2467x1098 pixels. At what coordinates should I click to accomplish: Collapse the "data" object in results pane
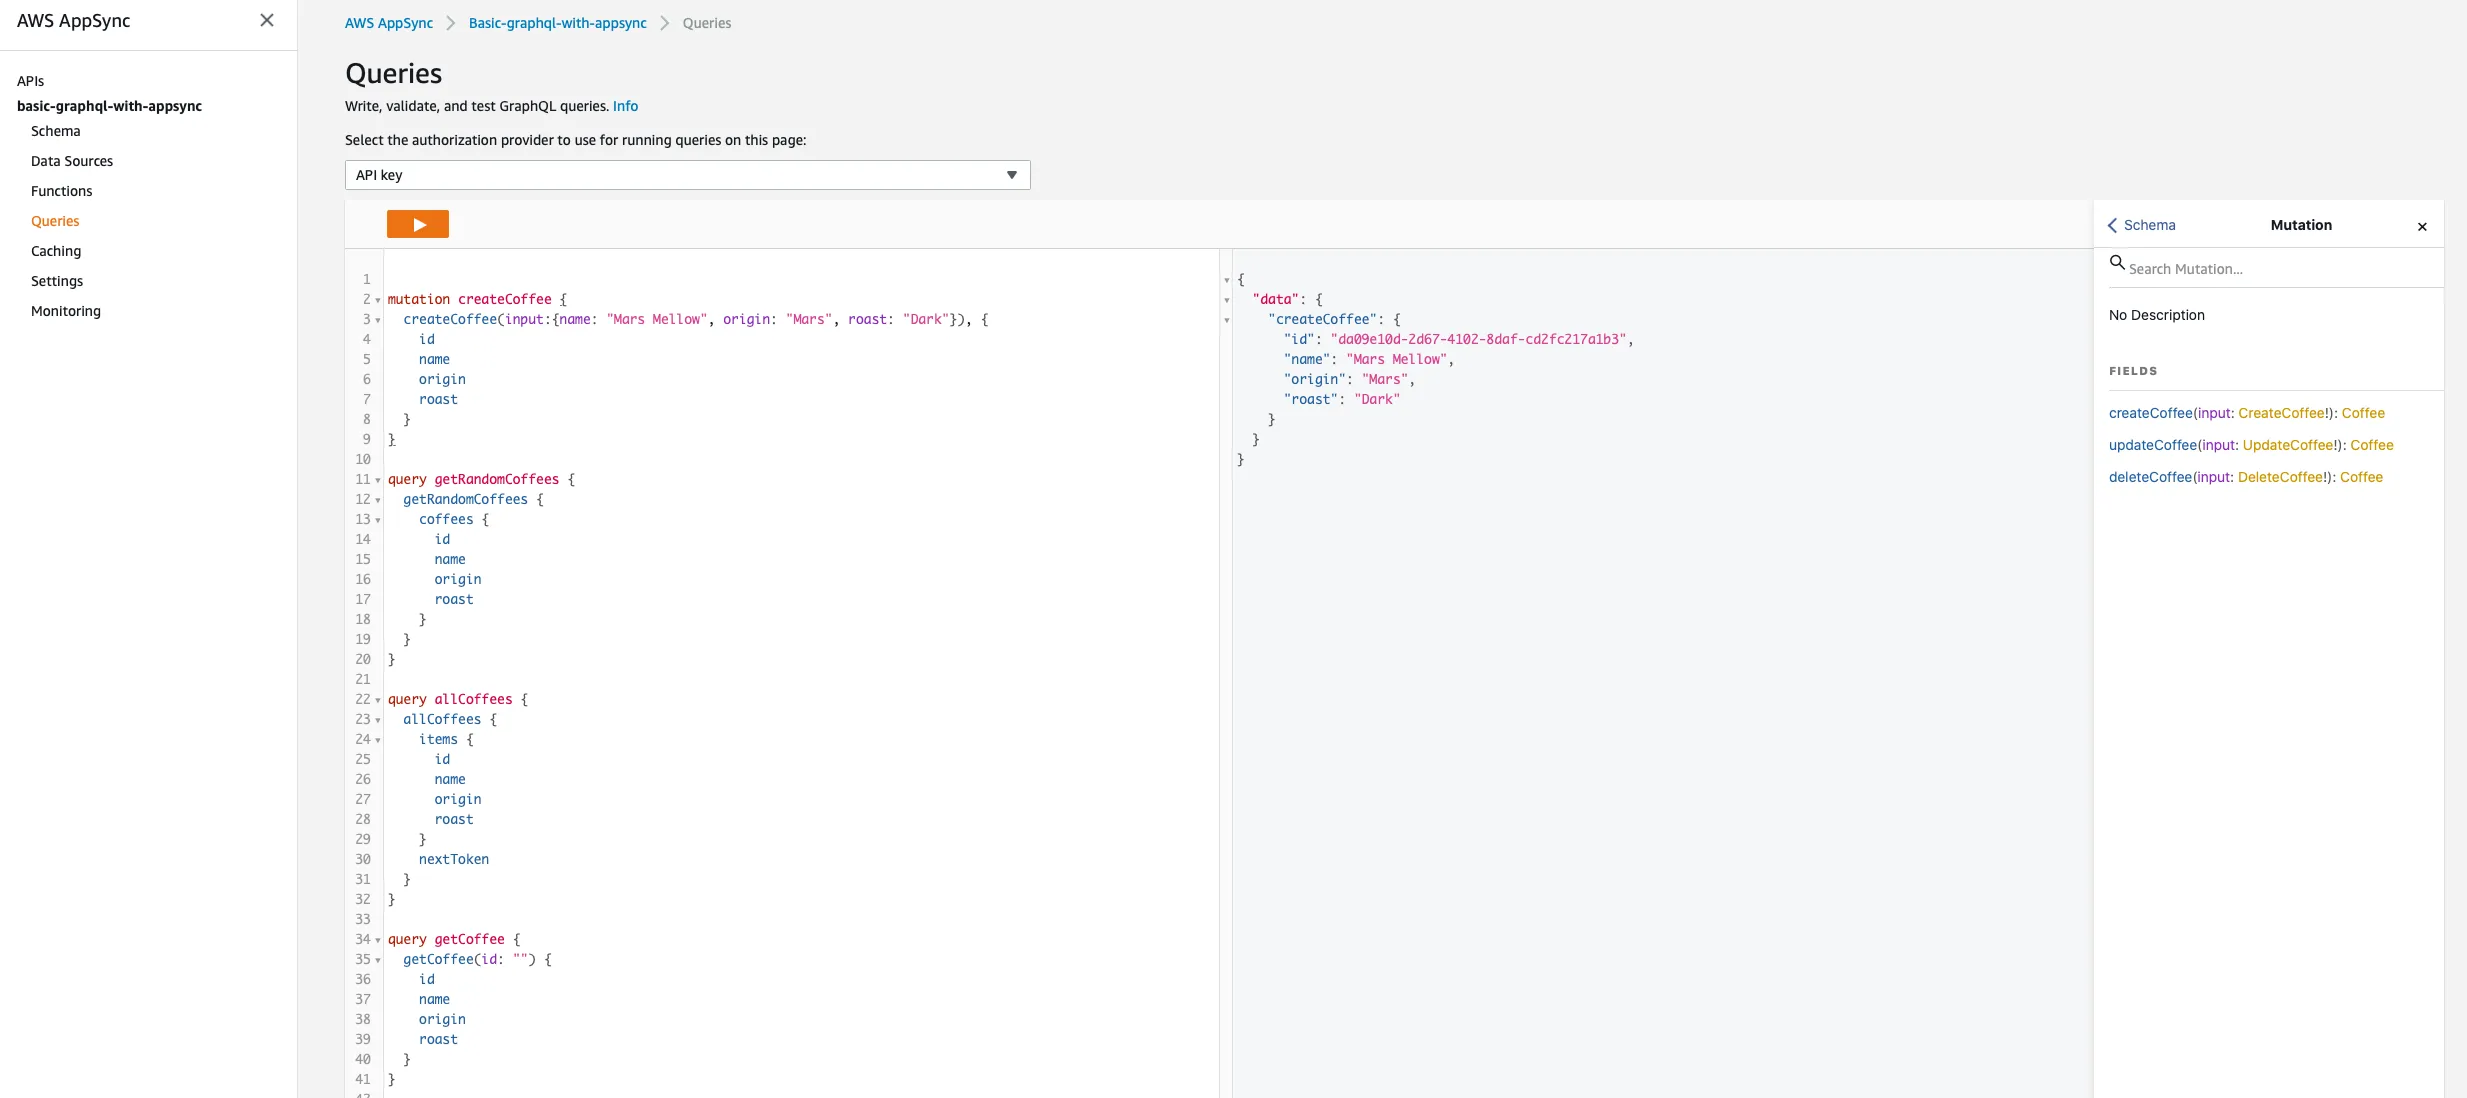click(x=1227, y=300)
